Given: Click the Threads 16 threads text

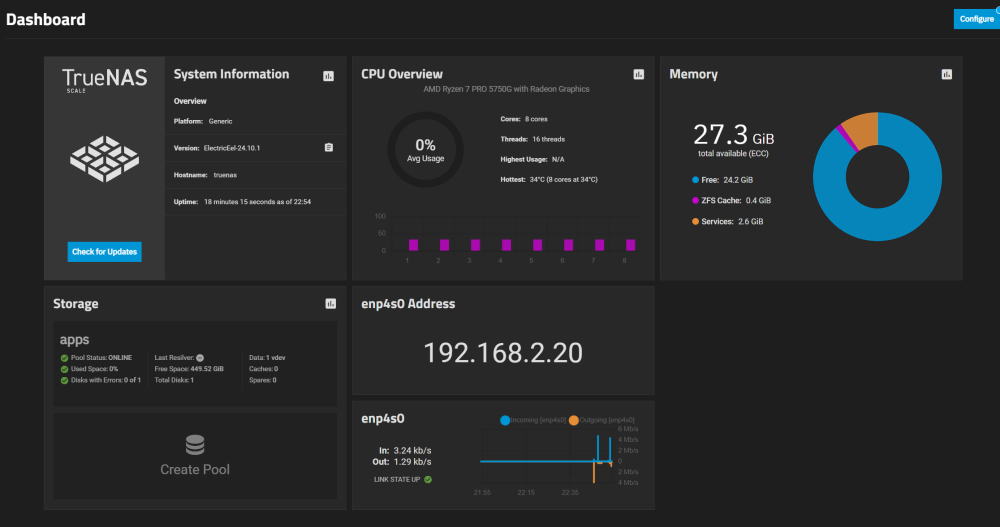Looking at the screenshot, I should point(533,139).
